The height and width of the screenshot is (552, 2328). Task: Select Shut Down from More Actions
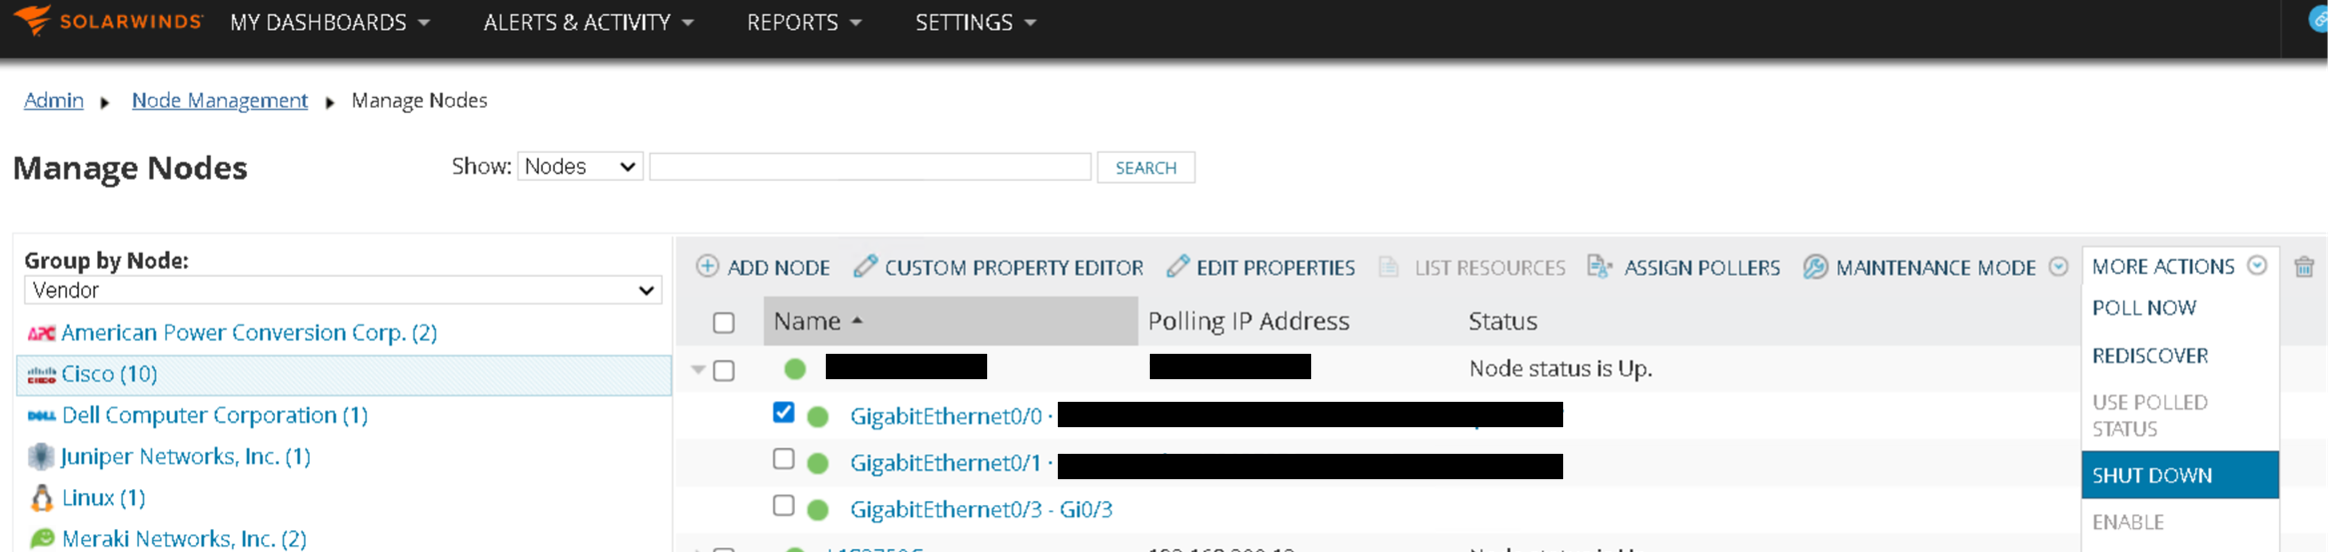(x=2180, y=475)
